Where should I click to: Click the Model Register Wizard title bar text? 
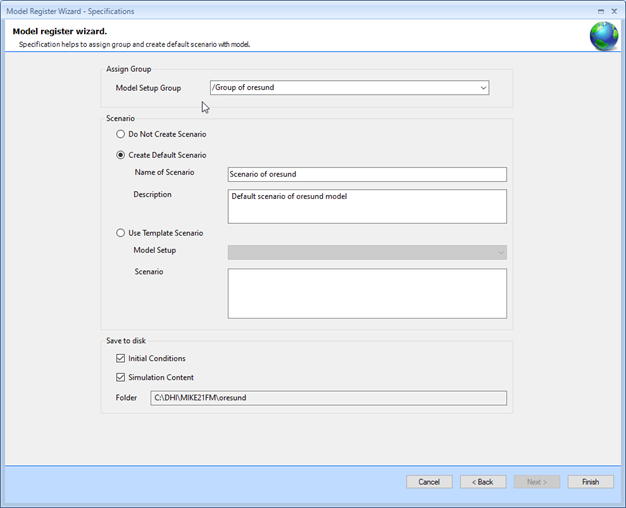(x=70, y=11)
